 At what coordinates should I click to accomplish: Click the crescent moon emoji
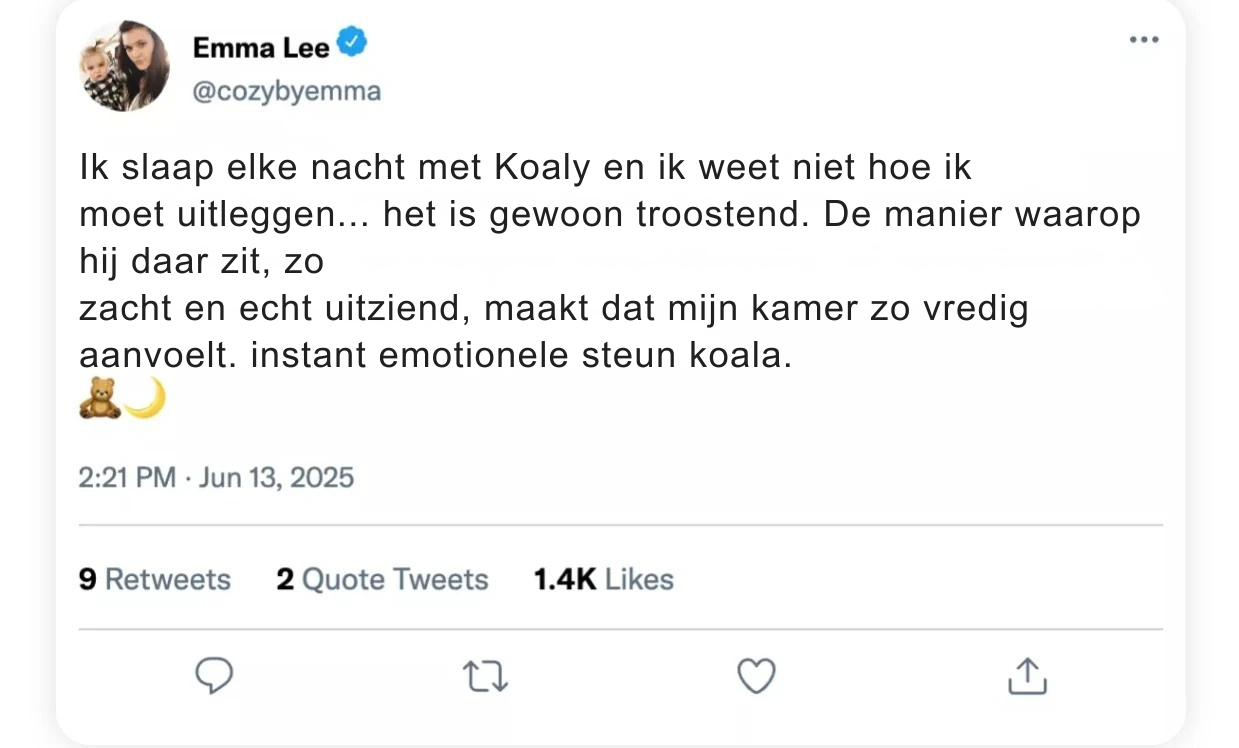pos(145,398)
